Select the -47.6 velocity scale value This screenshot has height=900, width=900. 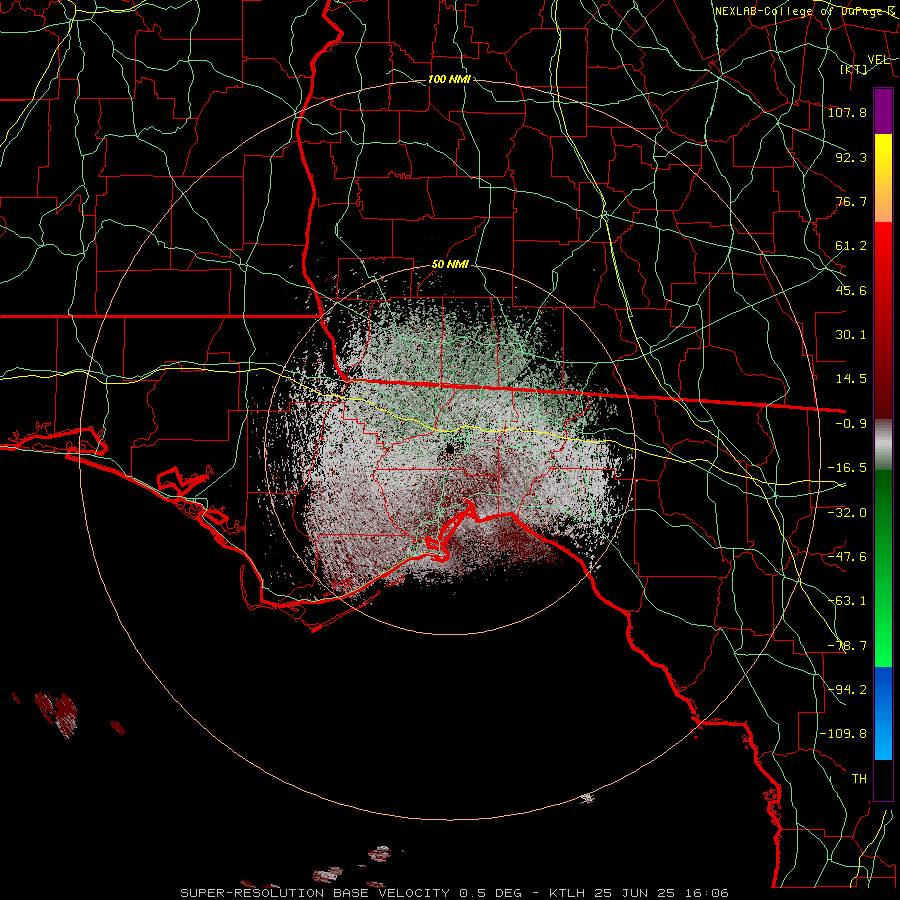coord(847,557)
